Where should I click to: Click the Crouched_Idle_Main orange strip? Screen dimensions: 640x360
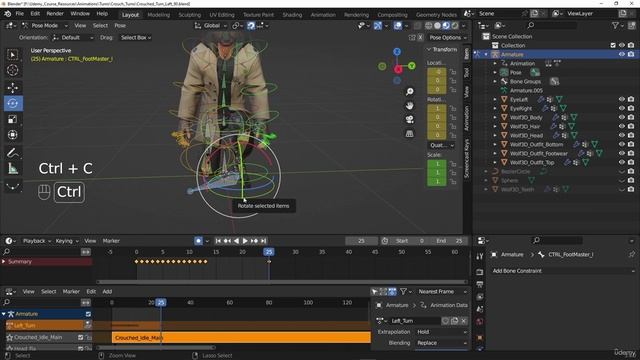(241, 338)
